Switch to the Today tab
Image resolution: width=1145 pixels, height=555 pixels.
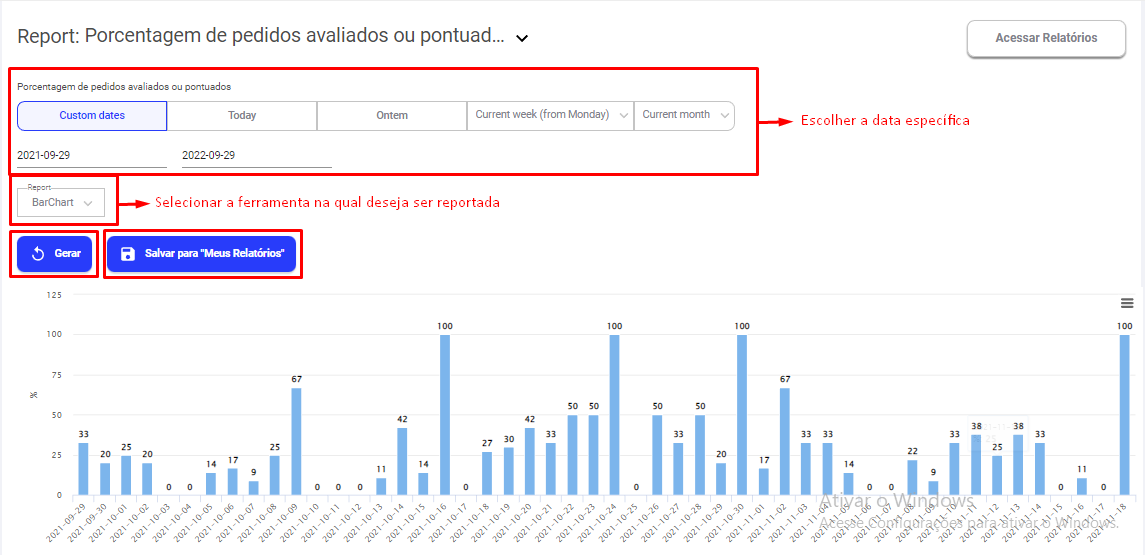click(242, 116)
